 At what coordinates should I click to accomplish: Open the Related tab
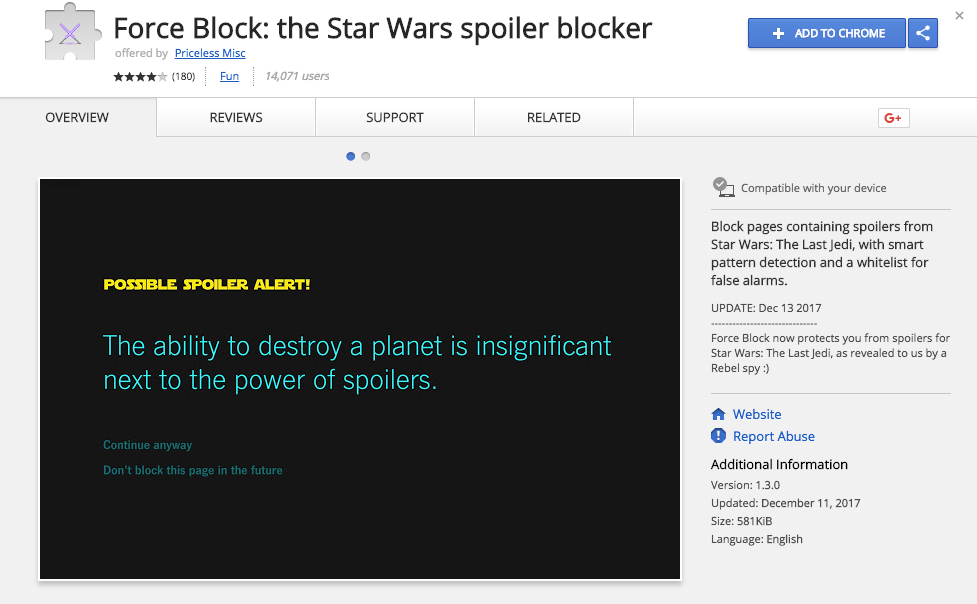[x=553, y=118]
